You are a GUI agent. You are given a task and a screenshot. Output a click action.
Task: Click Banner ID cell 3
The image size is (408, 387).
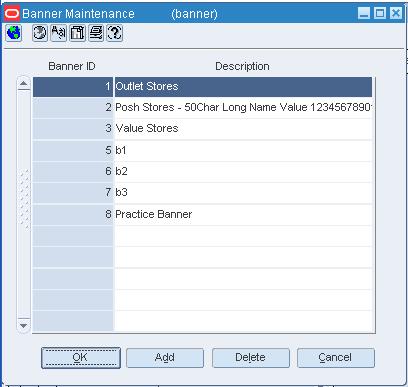[x=73, y=129]
